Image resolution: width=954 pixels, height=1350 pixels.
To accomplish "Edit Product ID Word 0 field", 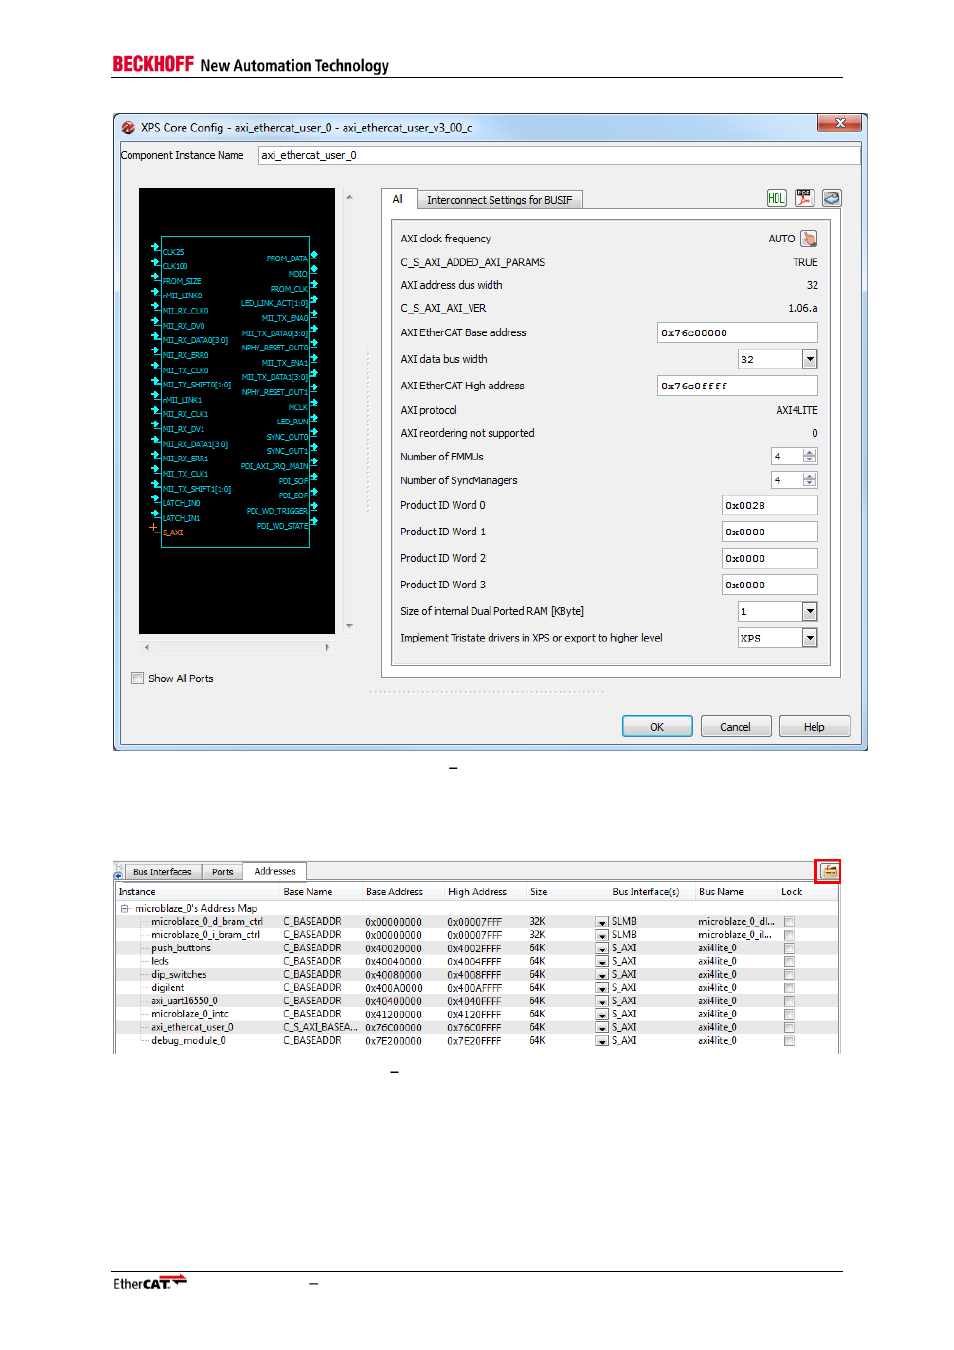I will [x=769, y=506].
